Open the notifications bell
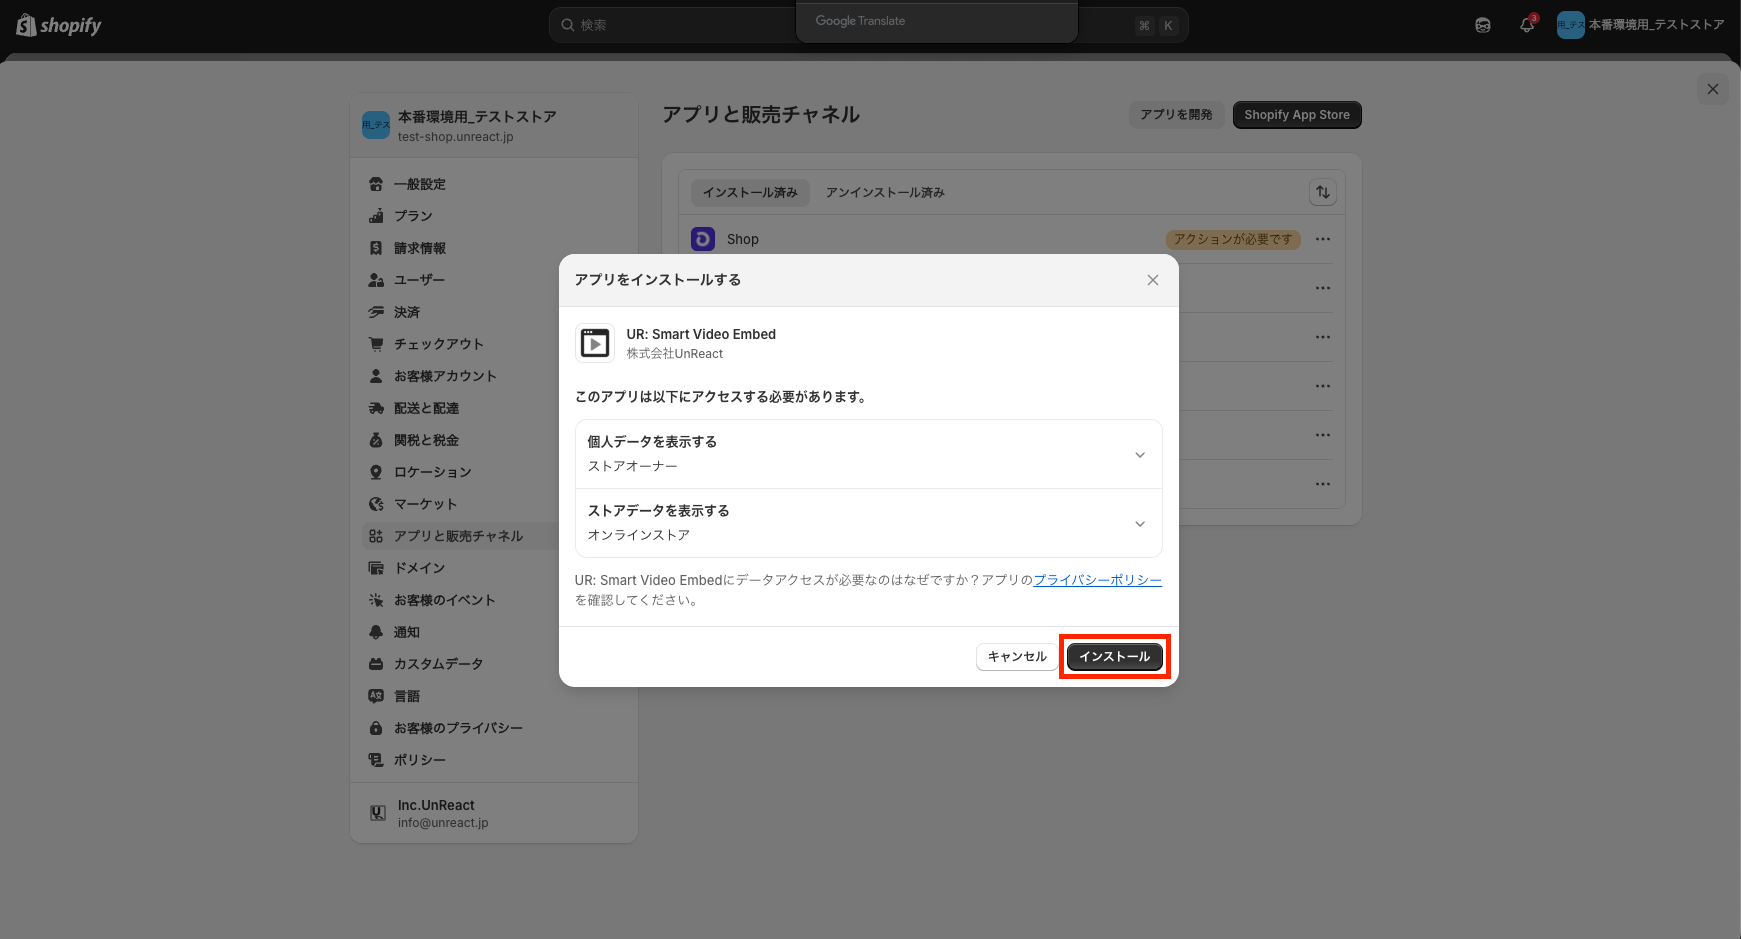Viewport: 1741px width, 939px height. tap(1527, 25)
